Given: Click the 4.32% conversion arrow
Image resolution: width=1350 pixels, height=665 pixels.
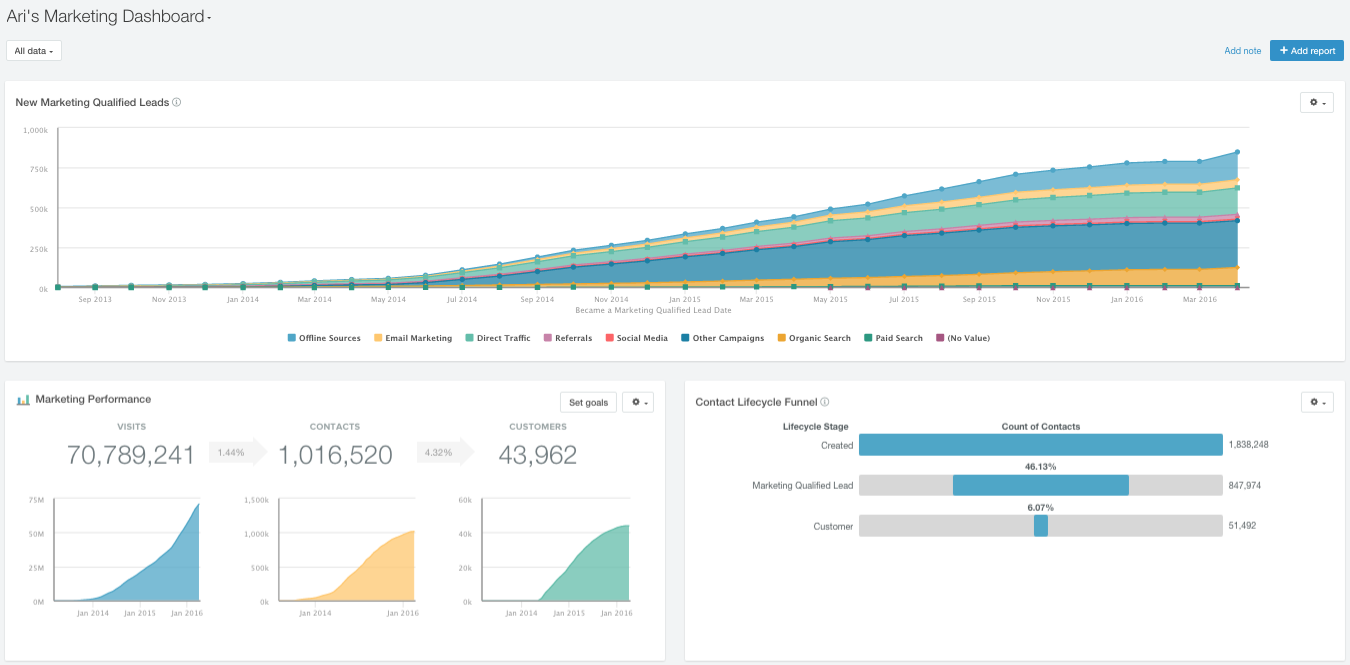Looking at the screenshot, I should point(446,453).
